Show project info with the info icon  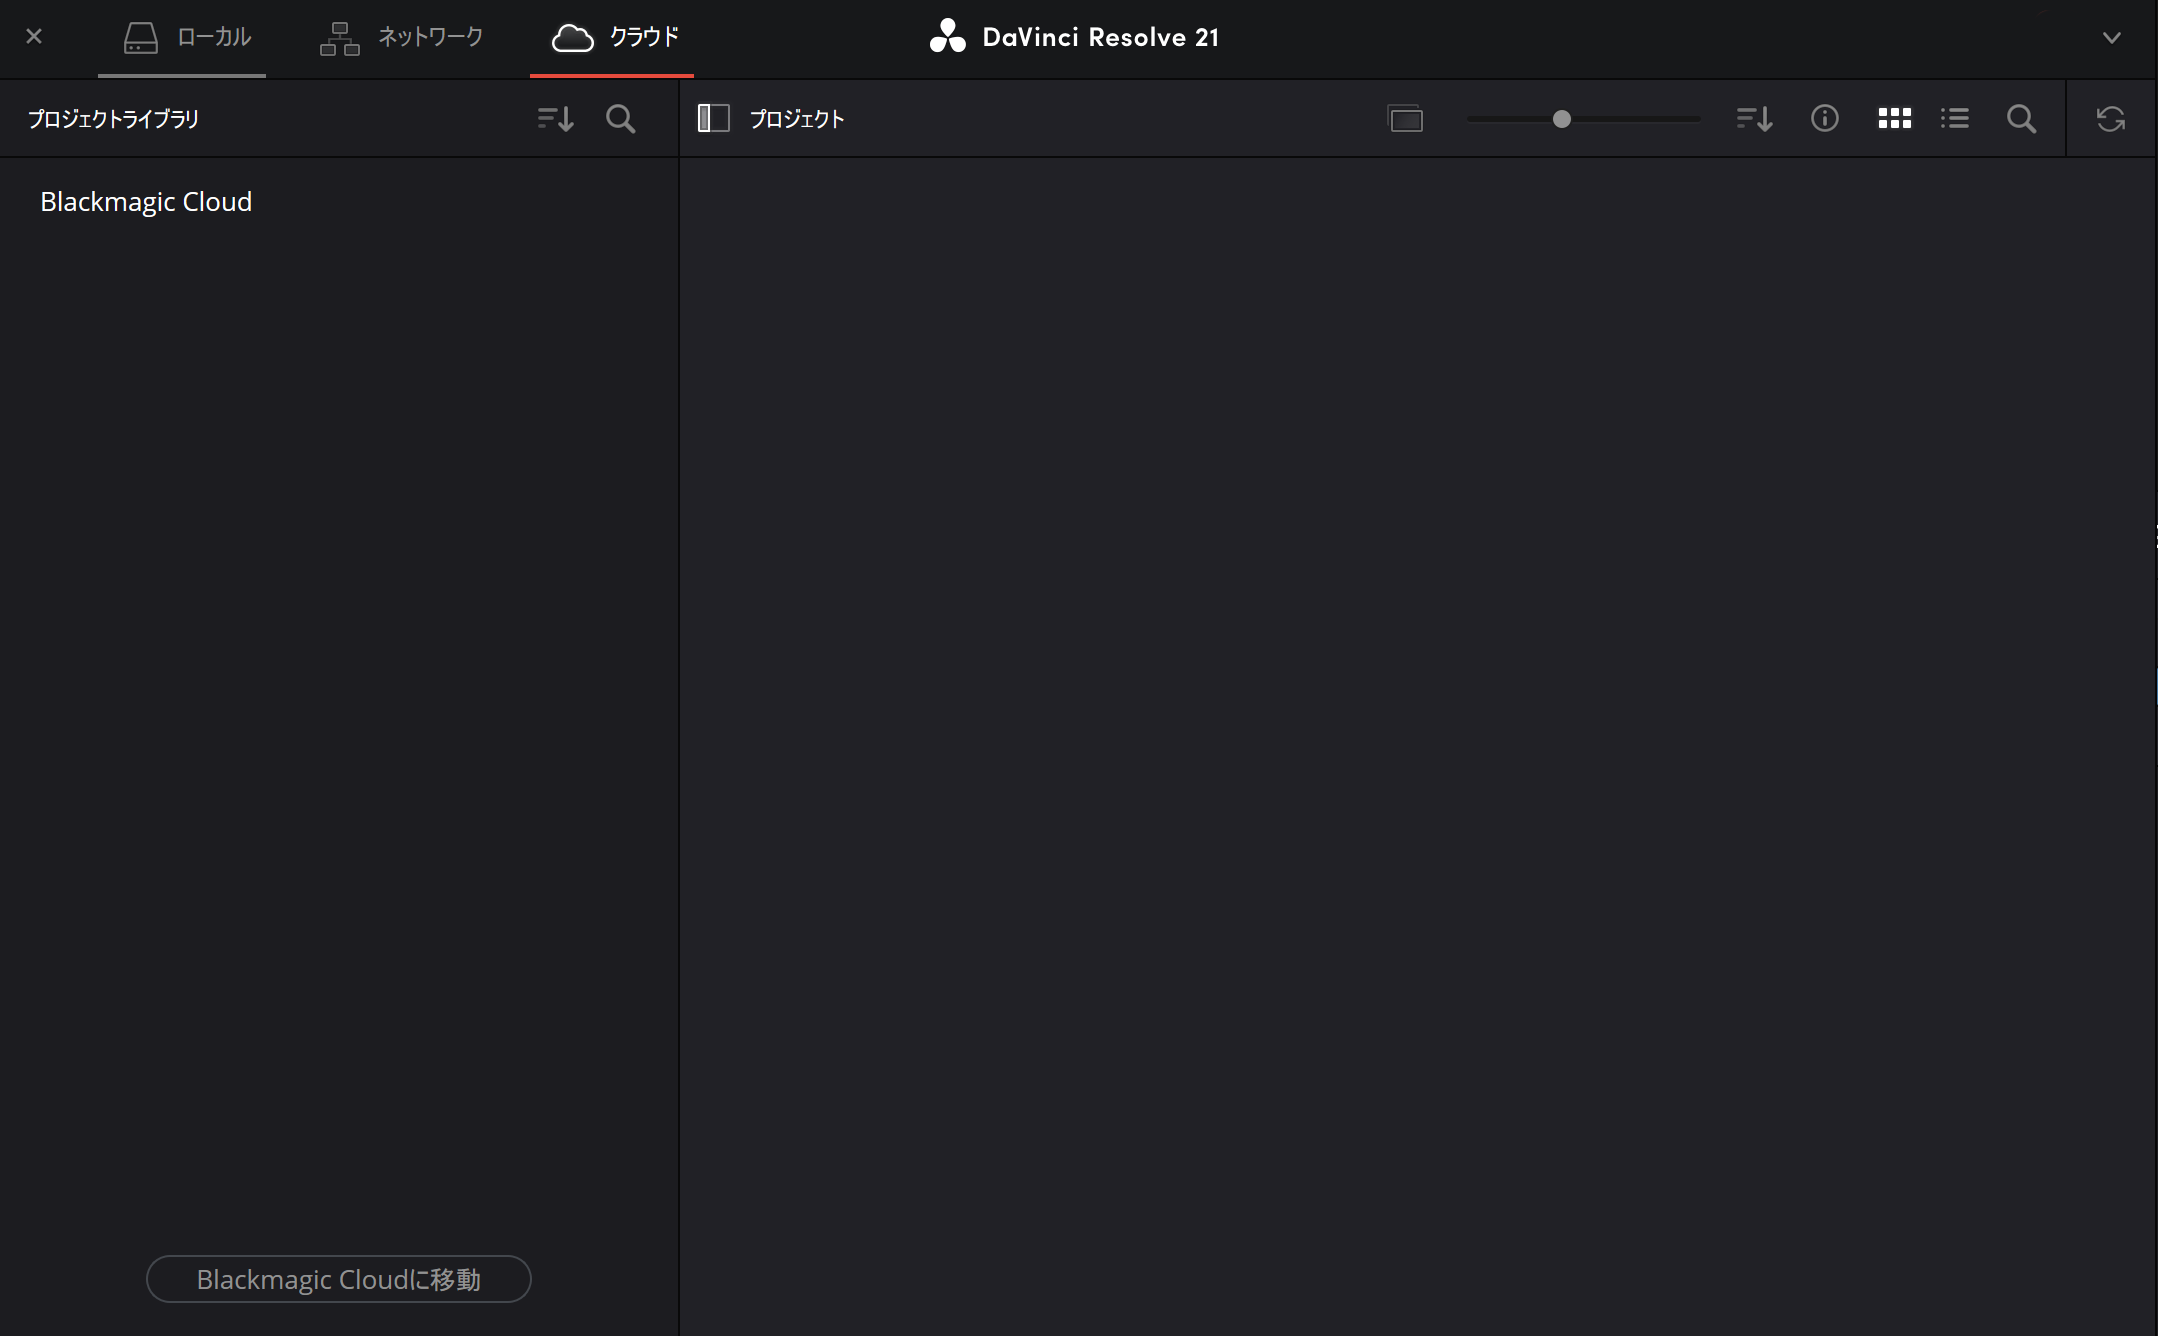click(1824, 119)
